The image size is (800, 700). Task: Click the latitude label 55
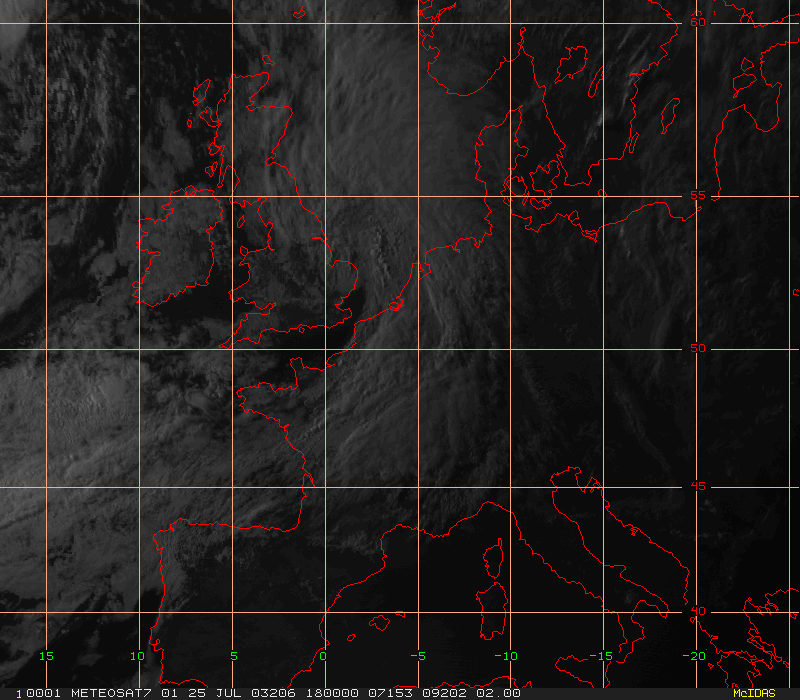pyautogui.click(x=697, y=195)
